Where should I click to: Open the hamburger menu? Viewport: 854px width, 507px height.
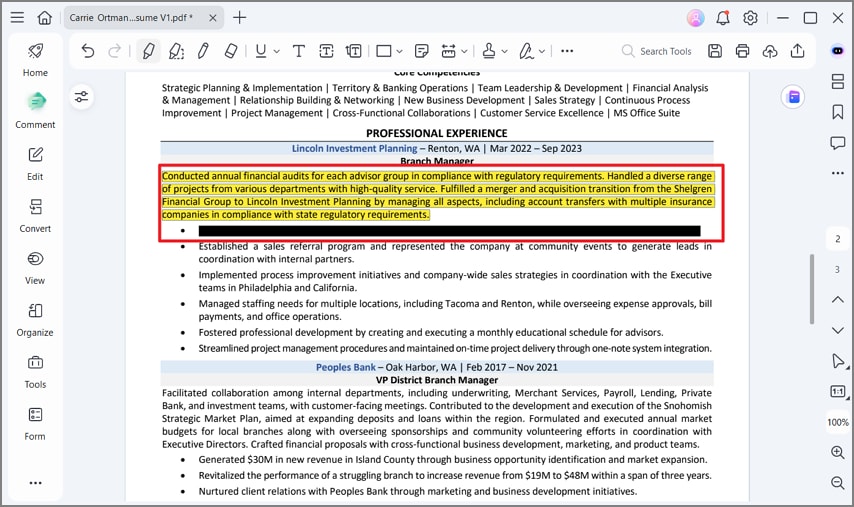17,17
